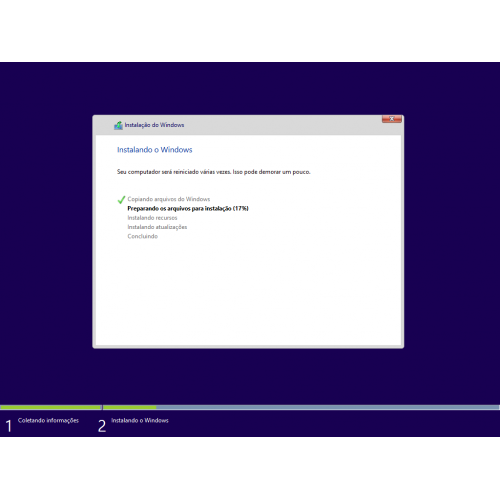Close the Instalação do Windows dialog
Viewport: 500px width, 500px height.
pyautogui.click(x=392, y=119)
